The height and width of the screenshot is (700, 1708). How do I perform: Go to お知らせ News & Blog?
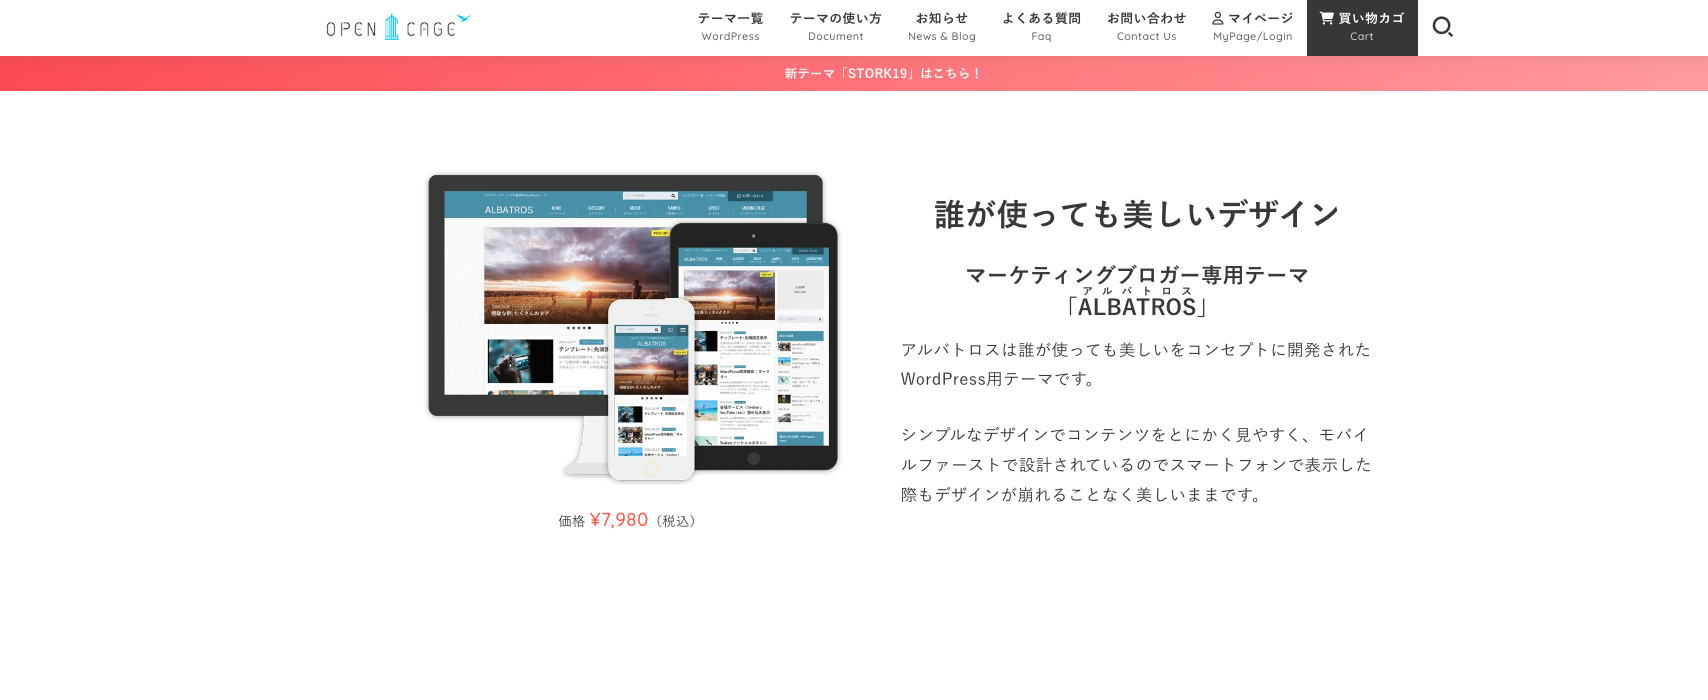[942, 27]
